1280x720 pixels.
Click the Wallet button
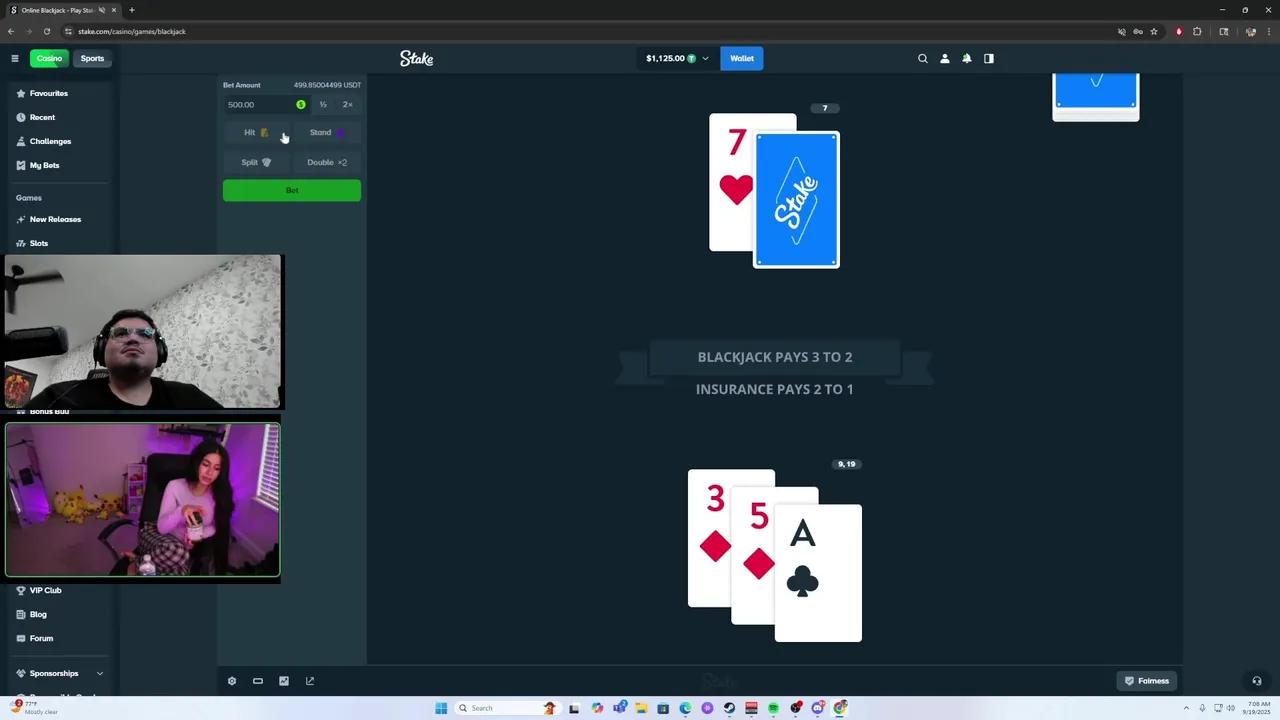[742, 58]
